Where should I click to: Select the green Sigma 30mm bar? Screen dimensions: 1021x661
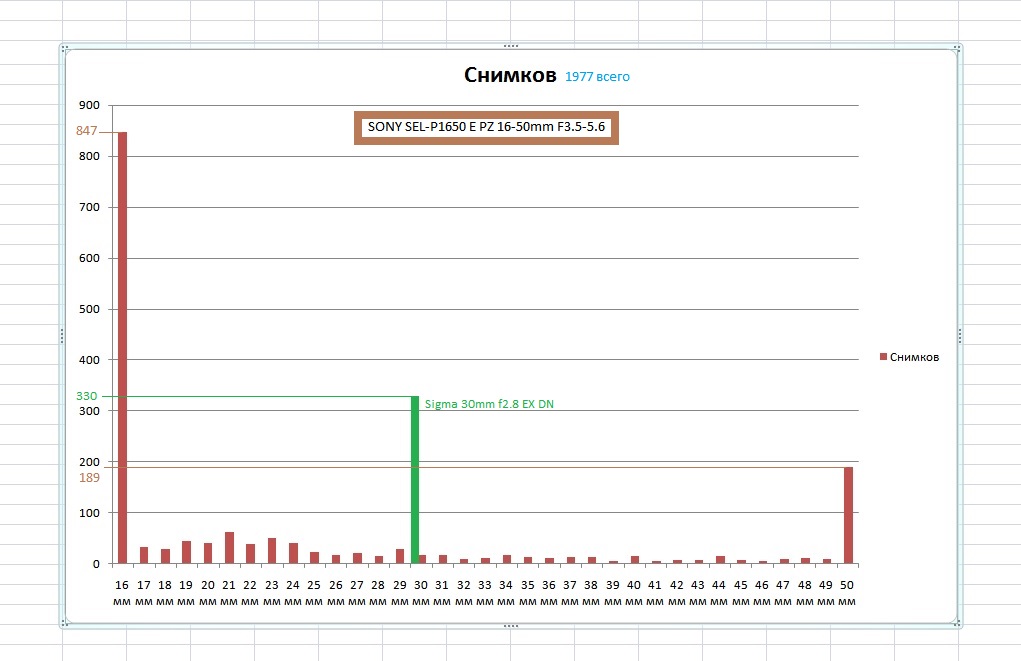pyautogui.click(x=415, y=479)
